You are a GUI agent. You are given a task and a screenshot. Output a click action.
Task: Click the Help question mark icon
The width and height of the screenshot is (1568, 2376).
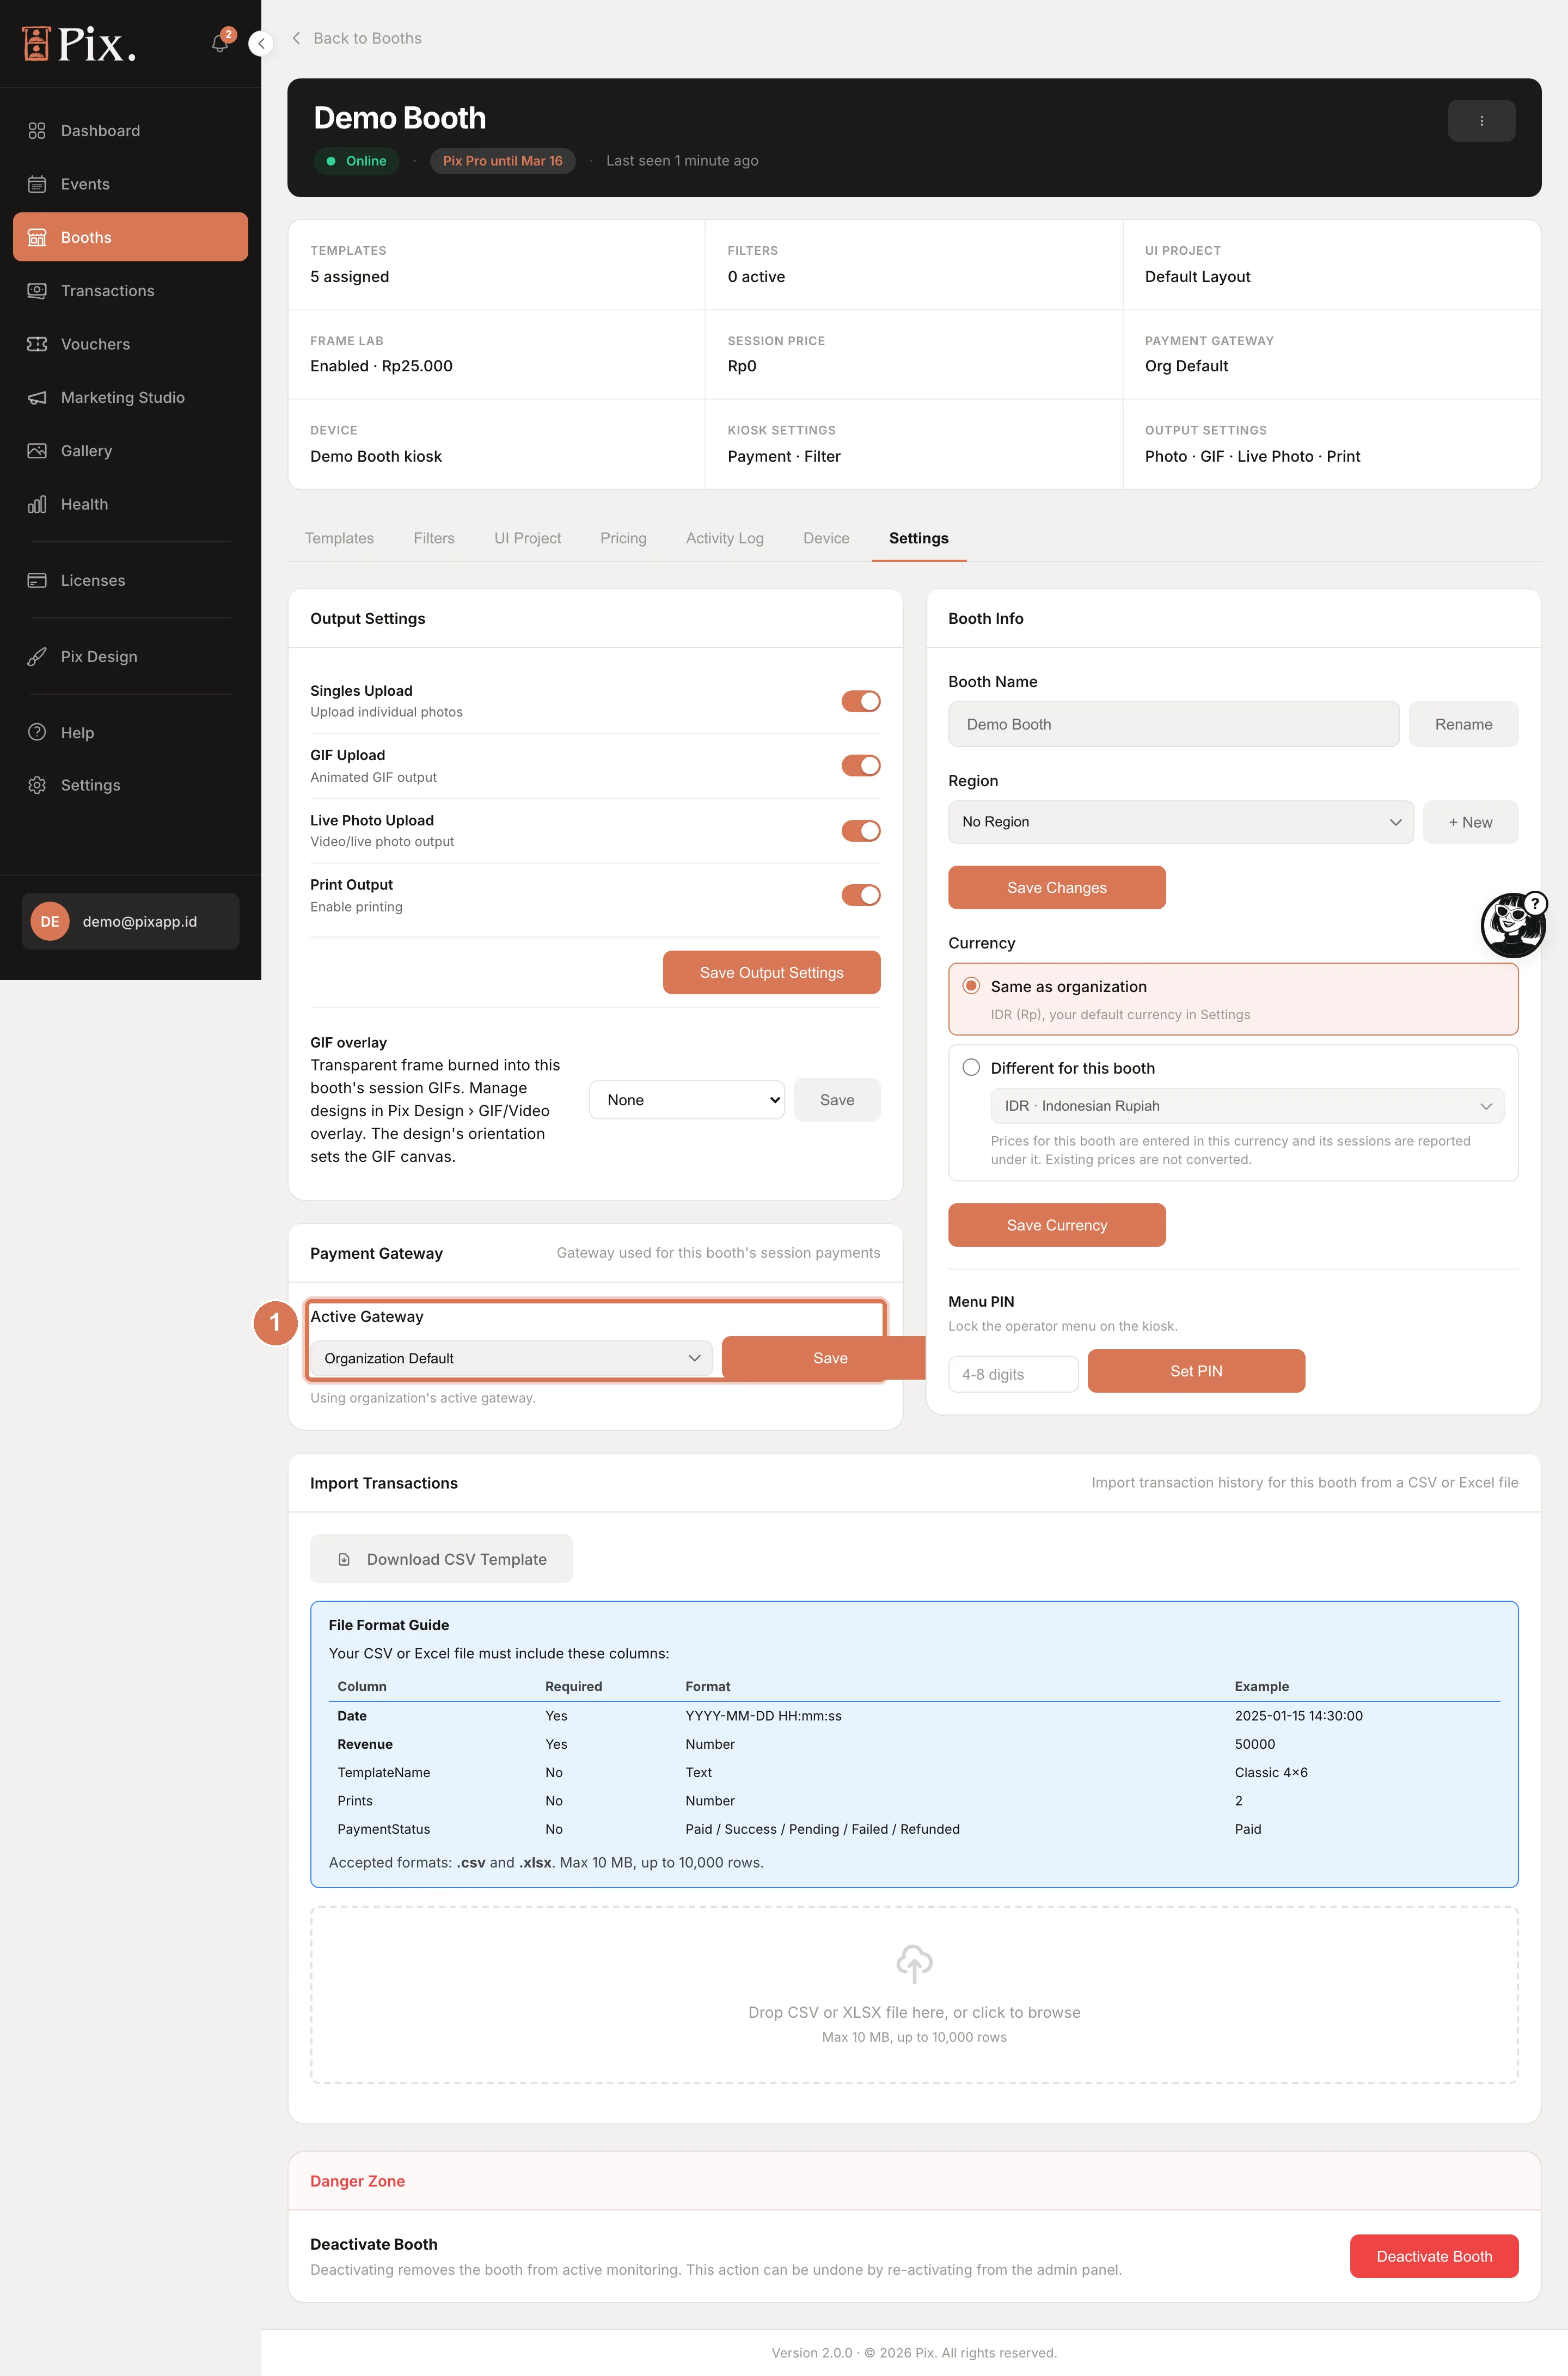[x=37, y=732]
